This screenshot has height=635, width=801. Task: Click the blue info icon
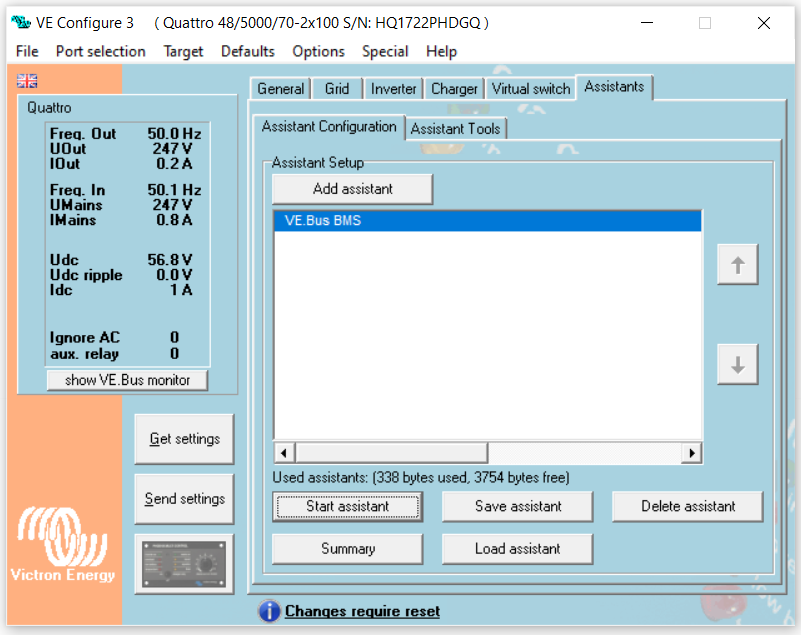(269, 611)
